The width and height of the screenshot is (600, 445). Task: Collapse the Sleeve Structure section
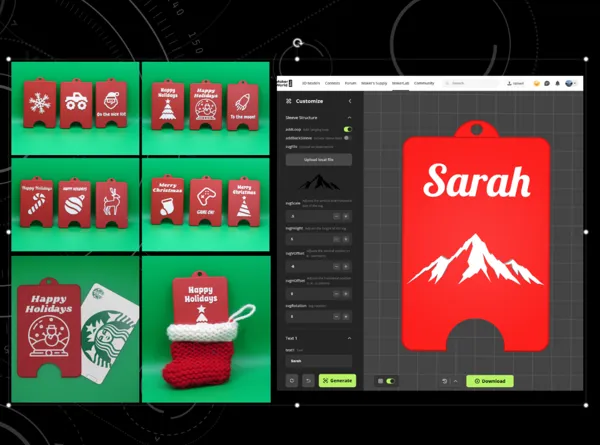click(349, 117)
